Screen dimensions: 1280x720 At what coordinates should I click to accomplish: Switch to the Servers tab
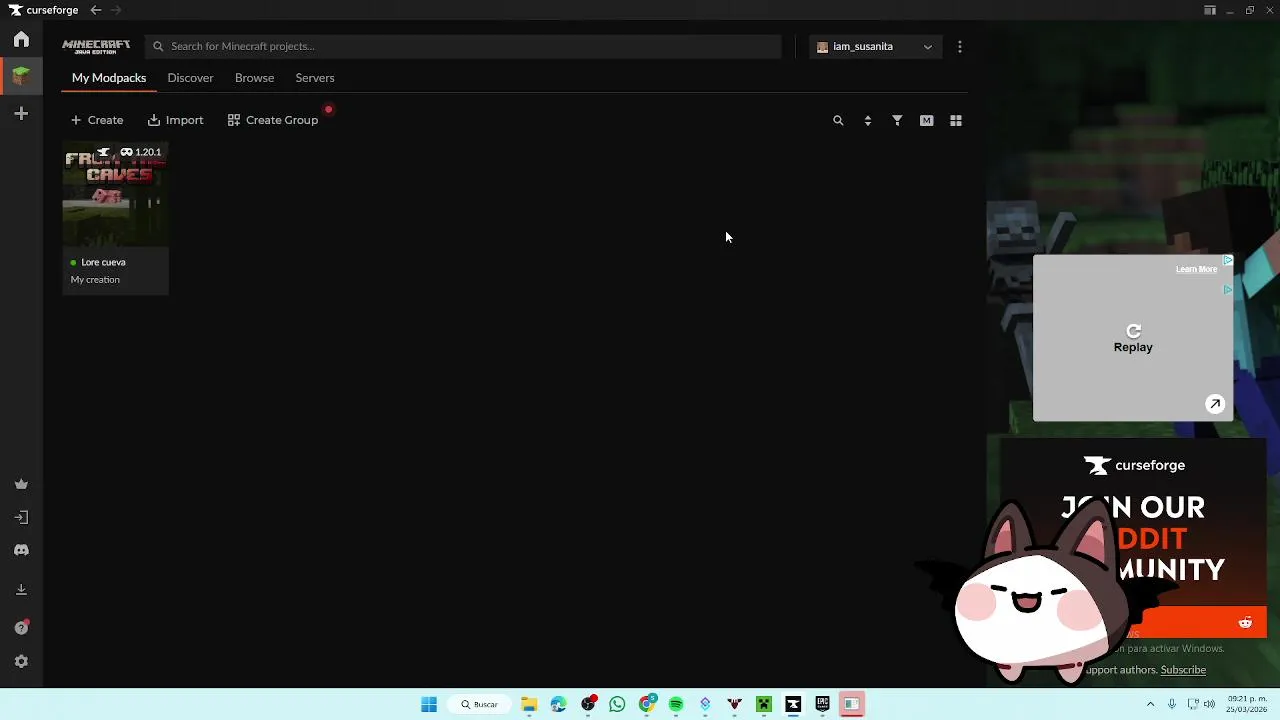315,78
